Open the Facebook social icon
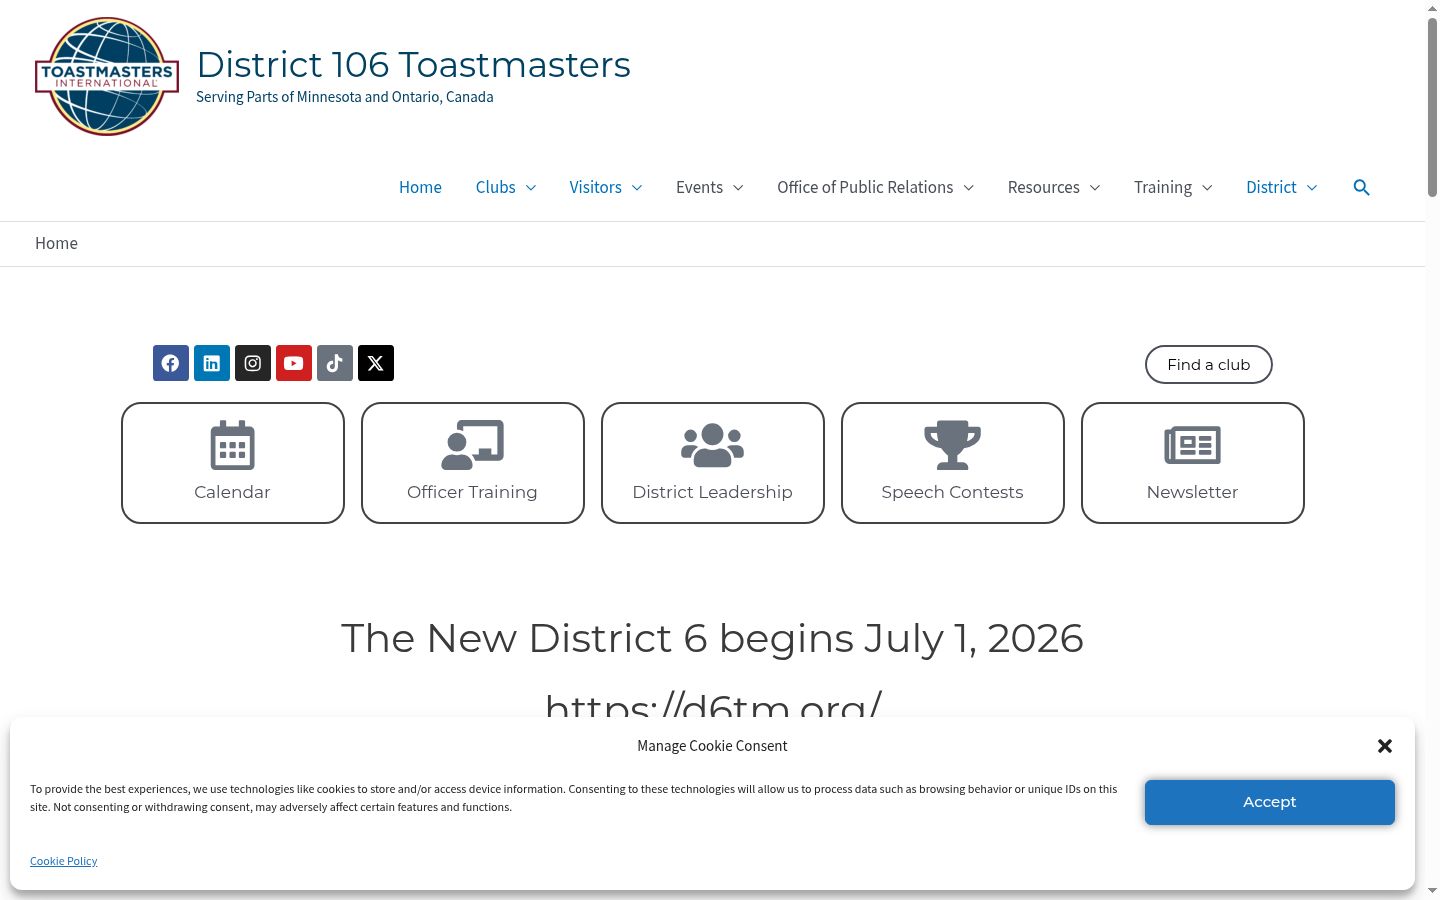 point(171,363)
